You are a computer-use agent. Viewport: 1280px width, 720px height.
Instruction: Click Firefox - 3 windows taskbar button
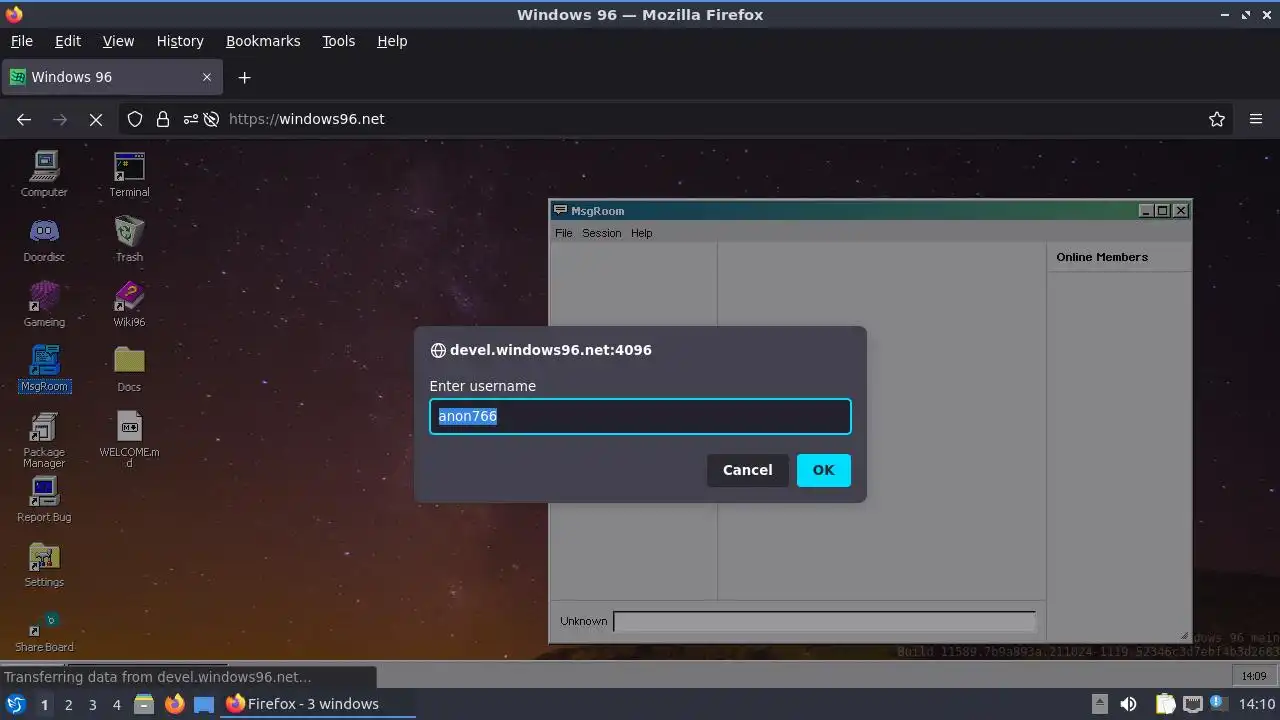[318, 704]
